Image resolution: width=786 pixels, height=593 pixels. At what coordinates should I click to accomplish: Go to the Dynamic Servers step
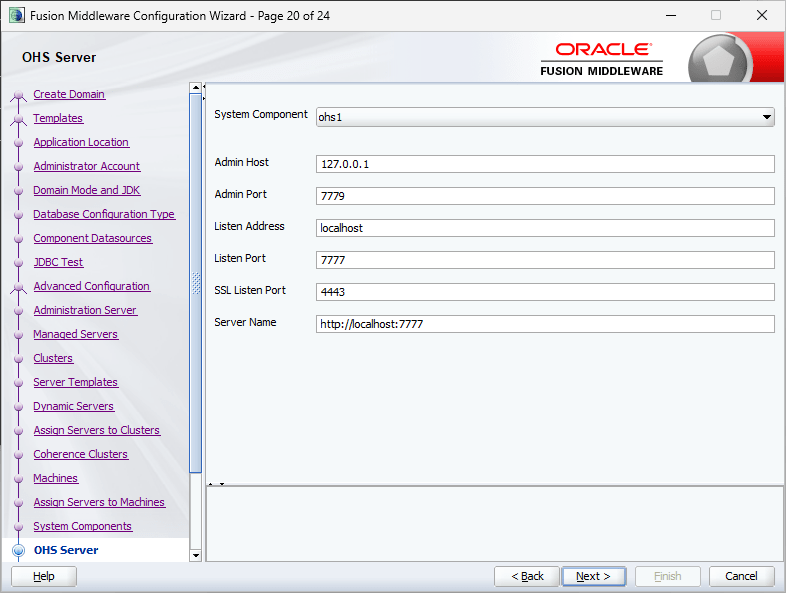pyautogui.click(x=74, y=407)
